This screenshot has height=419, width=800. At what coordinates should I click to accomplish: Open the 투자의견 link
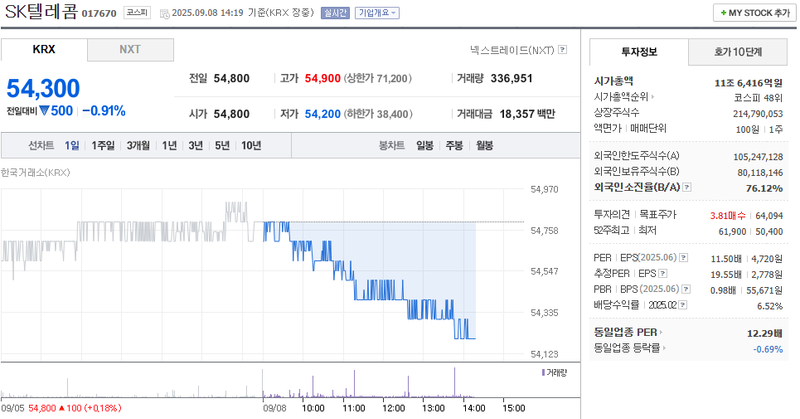point(612,215)
